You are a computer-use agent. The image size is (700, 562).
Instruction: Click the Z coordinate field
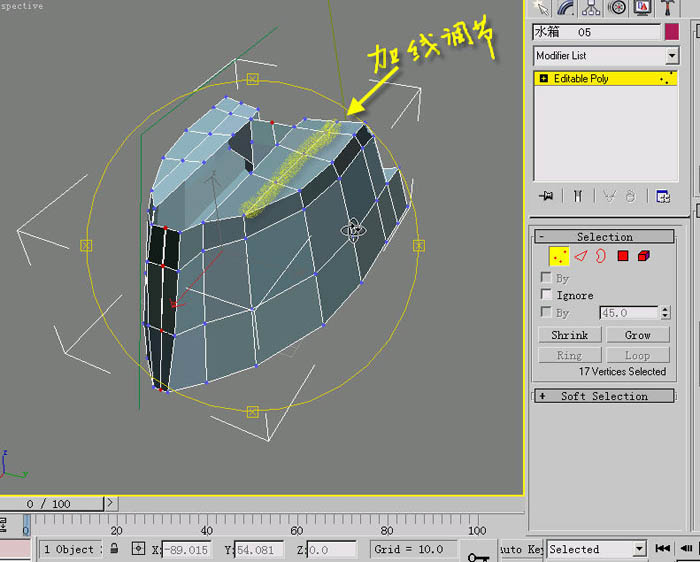pyautogui.click(x=332, y=550)
